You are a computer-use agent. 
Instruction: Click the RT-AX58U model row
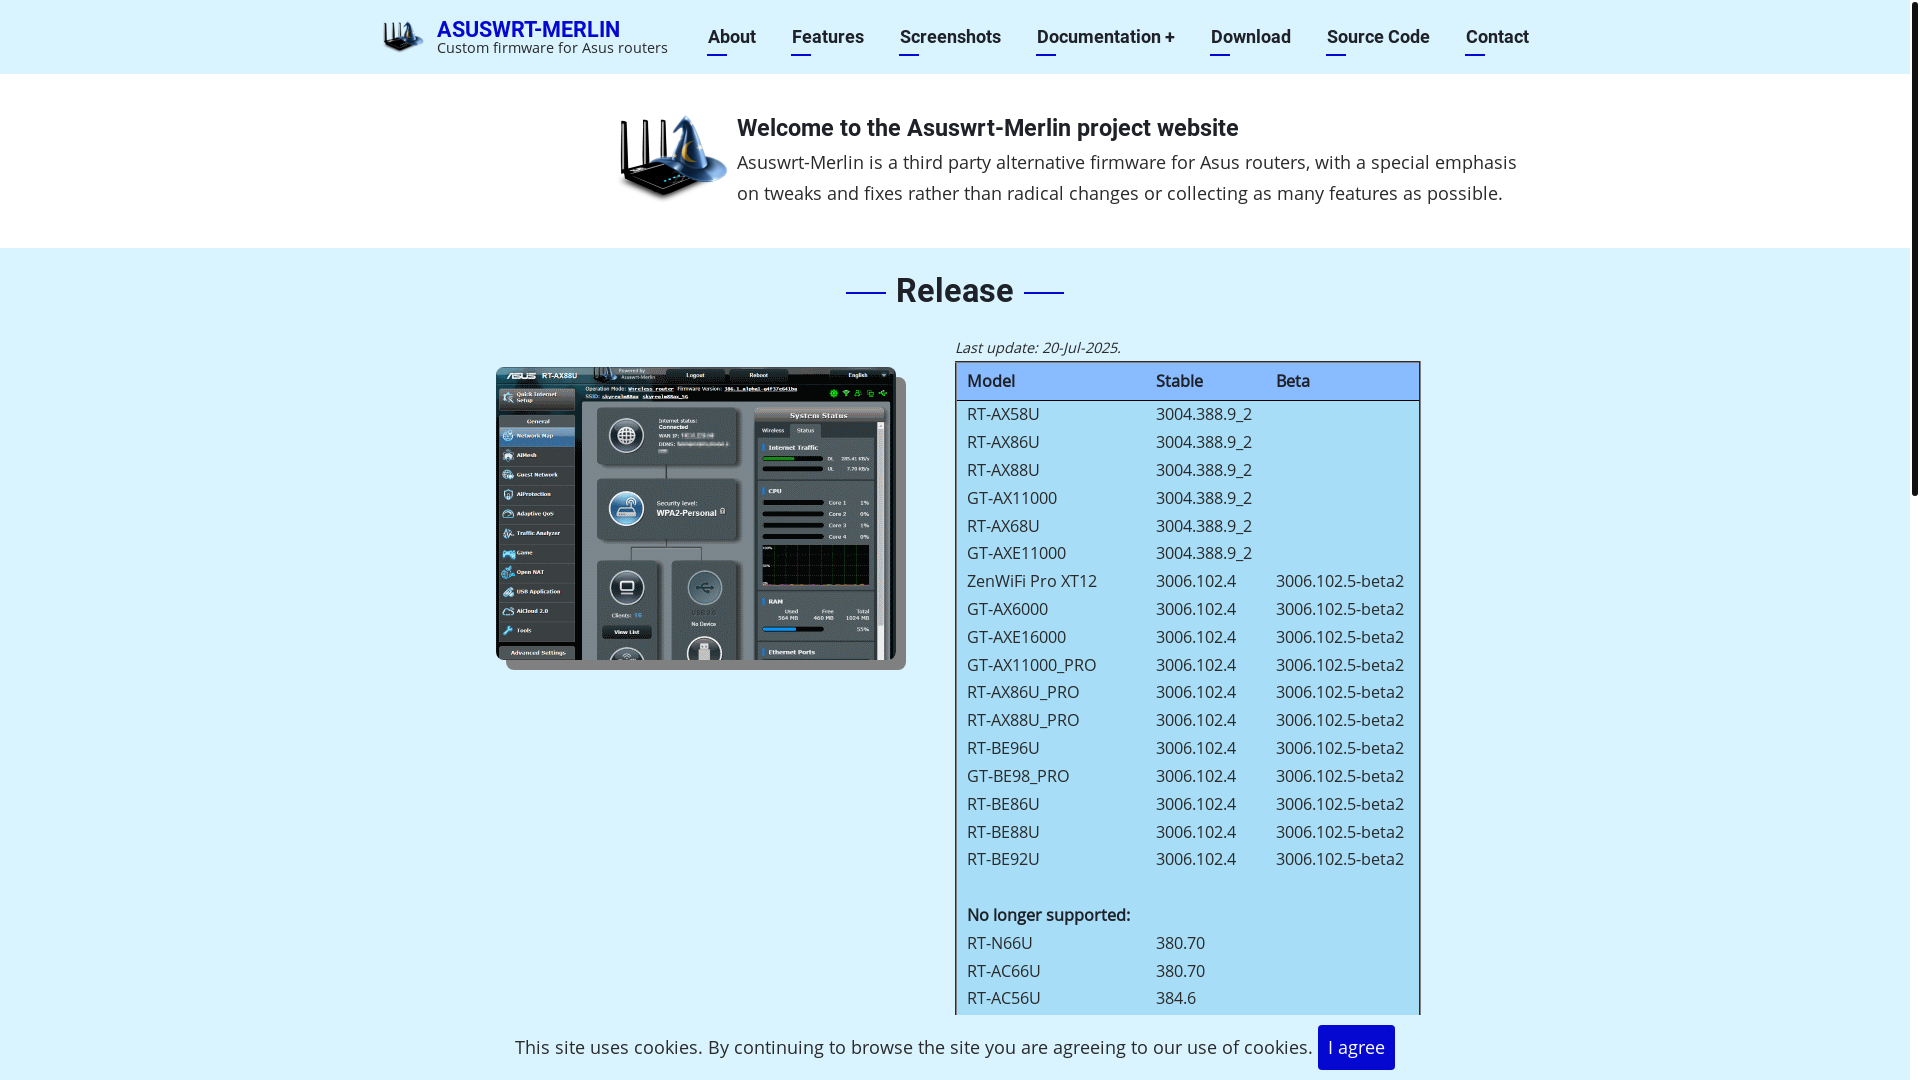[x=1187, y=414]
